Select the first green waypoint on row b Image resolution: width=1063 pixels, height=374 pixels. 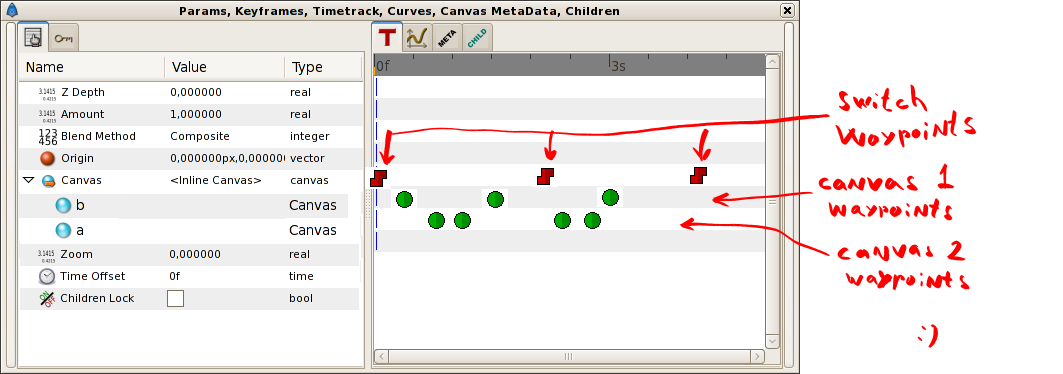[x=404, y=199]
